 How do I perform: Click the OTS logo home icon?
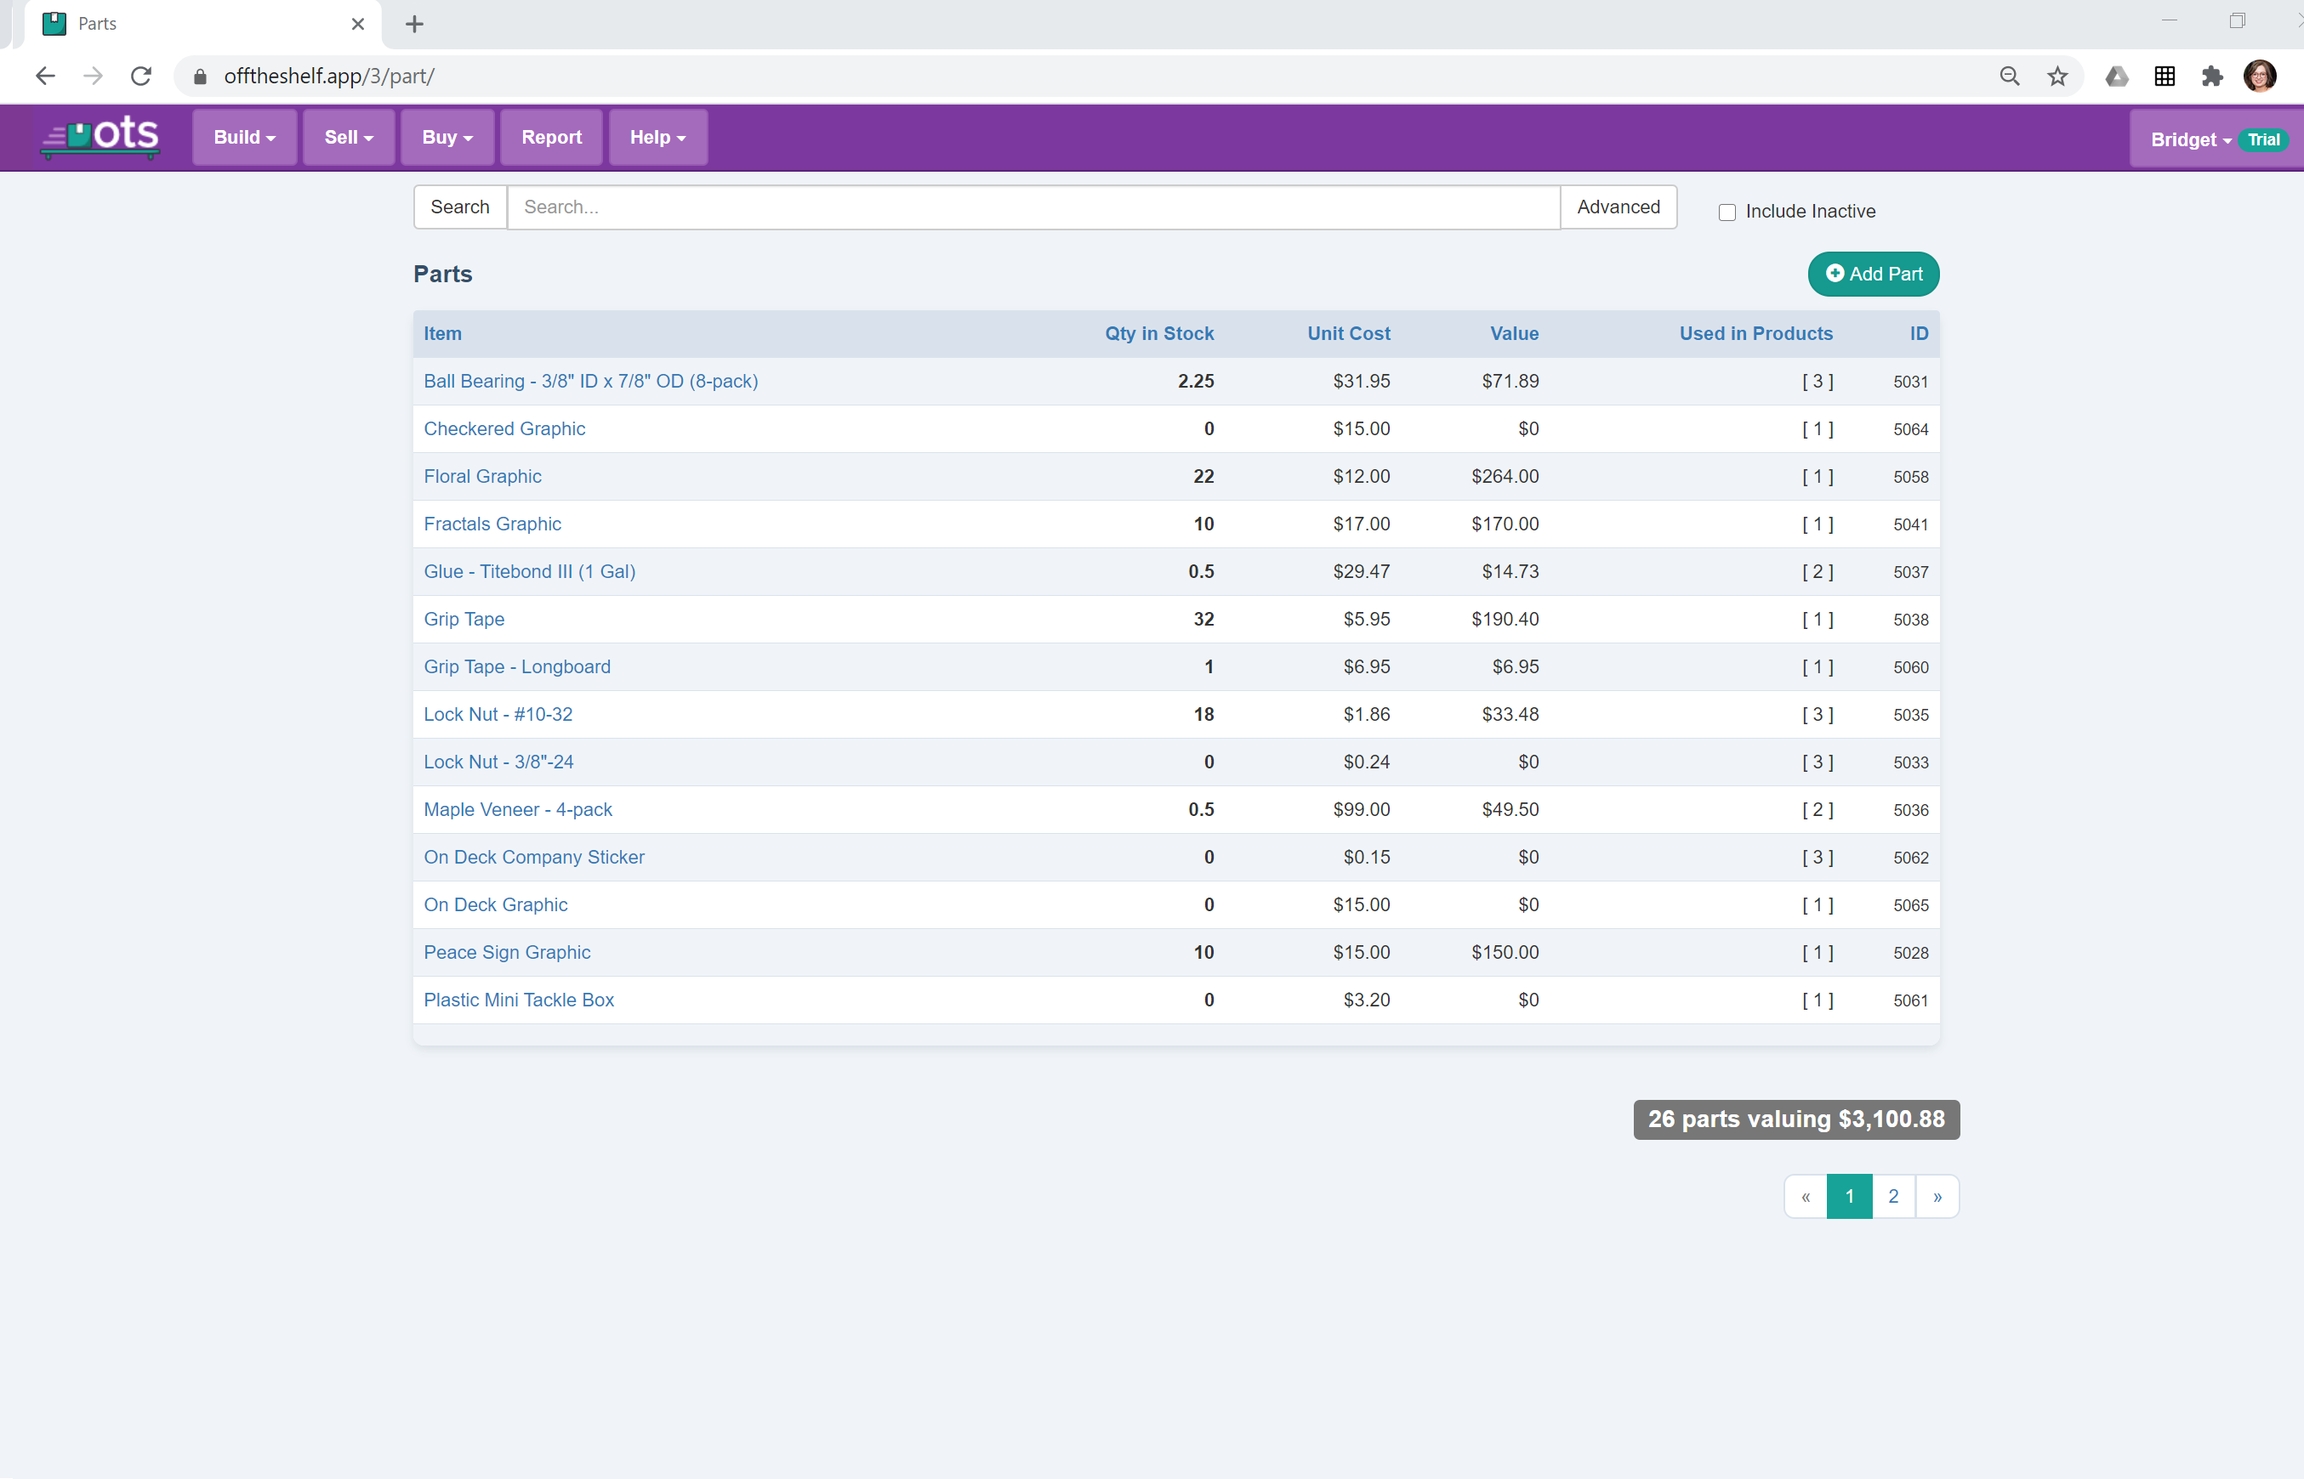click(x=100, y=136)
